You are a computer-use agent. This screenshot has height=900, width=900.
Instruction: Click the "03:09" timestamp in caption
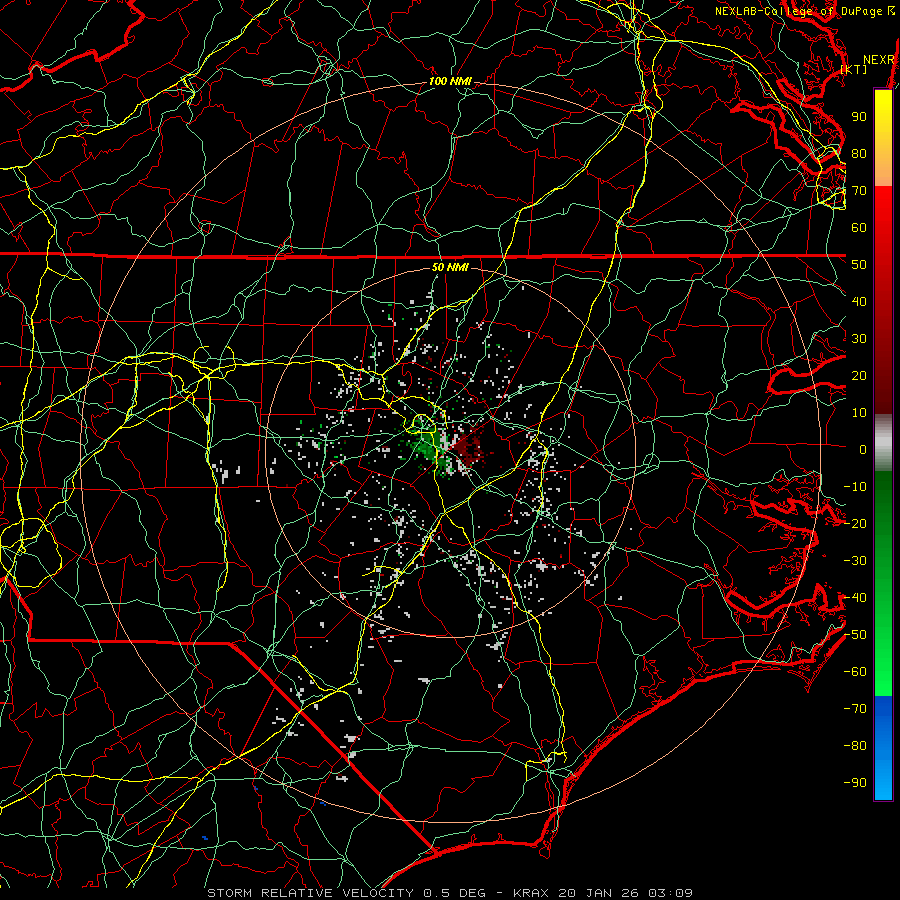coord(671,893)
